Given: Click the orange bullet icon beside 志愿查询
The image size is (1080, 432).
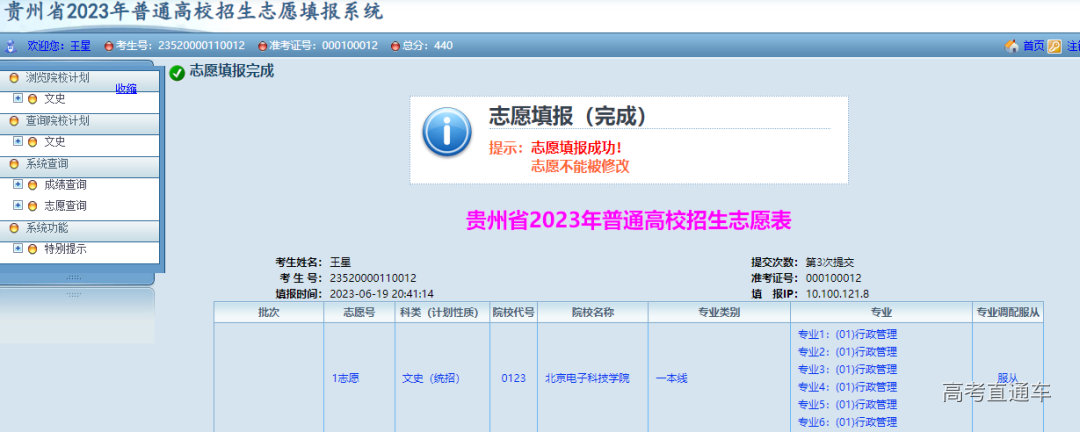Looking at the screenshot, I should [x=32, y=206].
